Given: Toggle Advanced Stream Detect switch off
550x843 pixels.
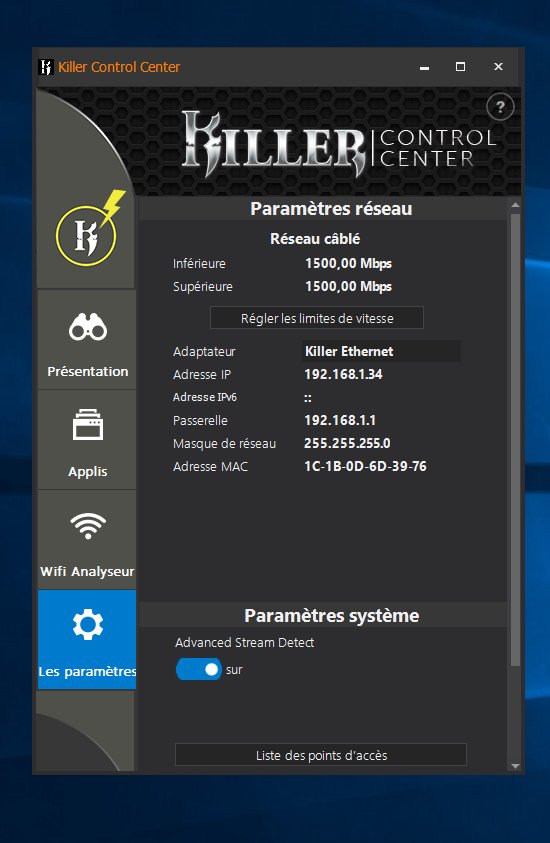Looking at the screenshot, I should pos(198,669).
